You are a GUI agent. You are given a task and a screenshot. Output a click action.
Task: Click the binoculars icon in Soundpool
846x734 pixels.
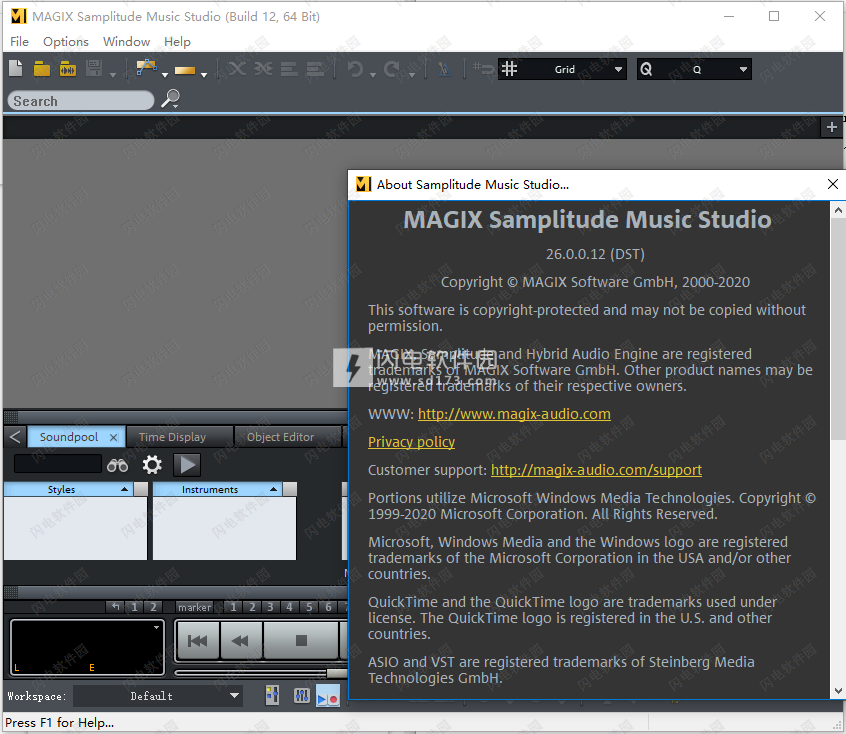pos(117,465)
